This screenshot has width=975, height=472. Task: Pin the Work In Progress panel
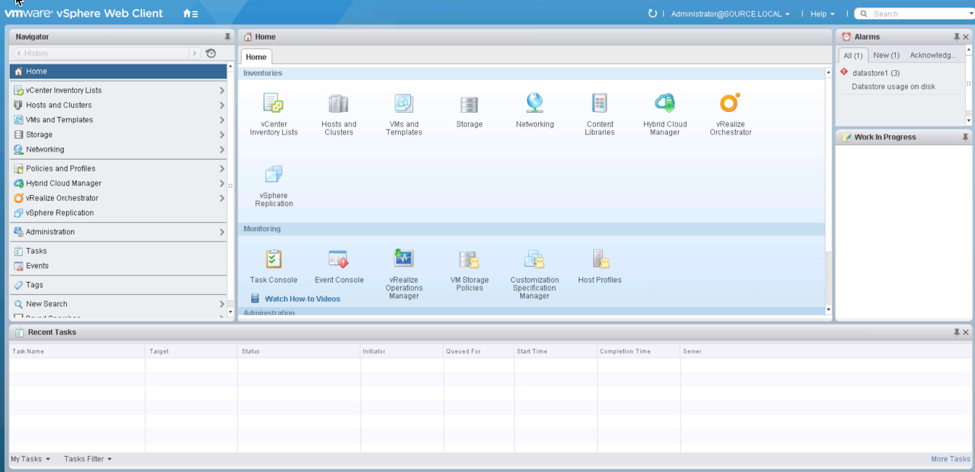tap(965, 137)
